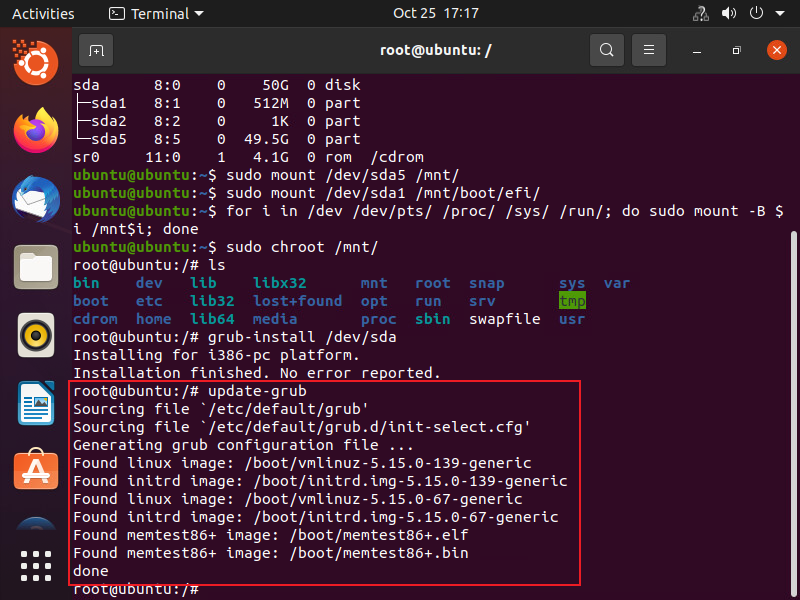
Task: Click the accessibility icon in top bar
Action: pyautogui.click(x=700, y=14)
